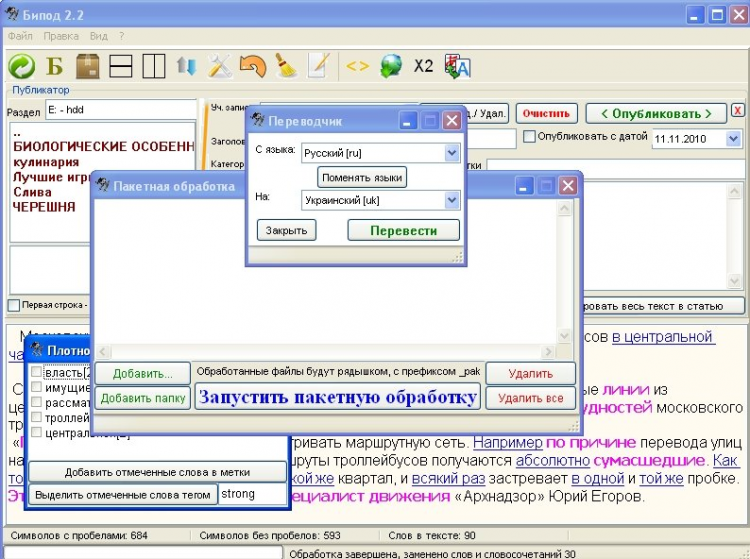Viewport: 750px width, 559px height.
Task: Open the package box toolbar icon
Action: click(x=88, y=66)
